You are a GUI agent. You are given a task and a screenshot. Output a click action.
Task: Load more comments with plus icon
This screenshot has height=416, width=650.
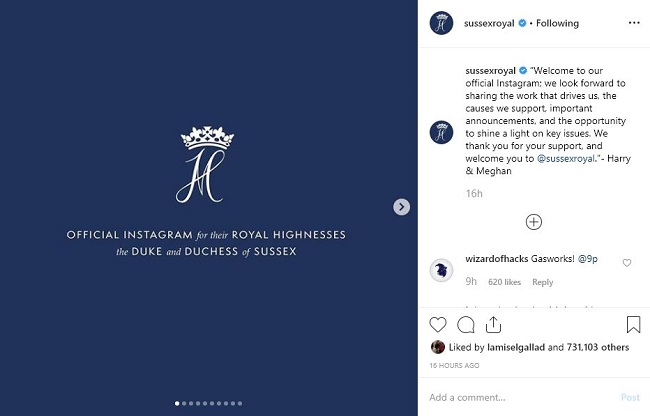tap(534, 222)
